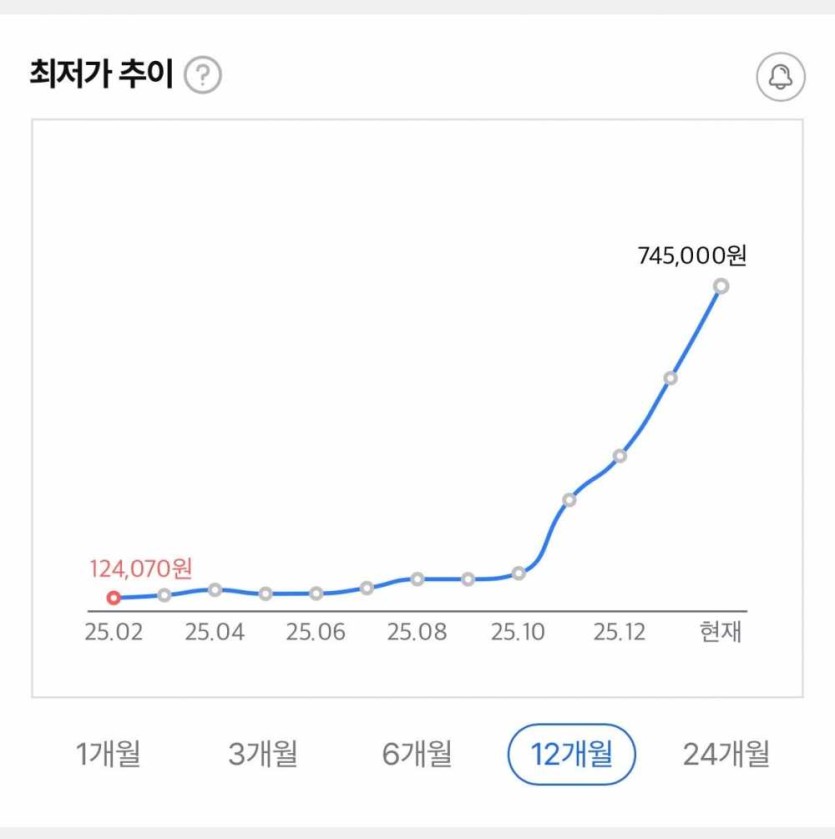Click the data point at 25.12
Image resolution: width=835 pixels, height=839 pixels.
620,456
